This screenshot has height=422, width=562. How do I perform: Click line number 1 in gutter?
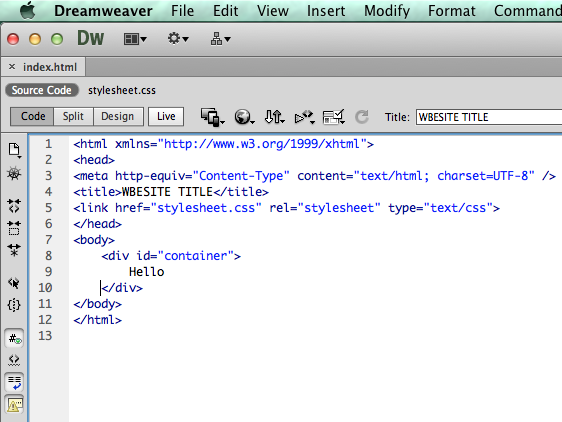49,144
